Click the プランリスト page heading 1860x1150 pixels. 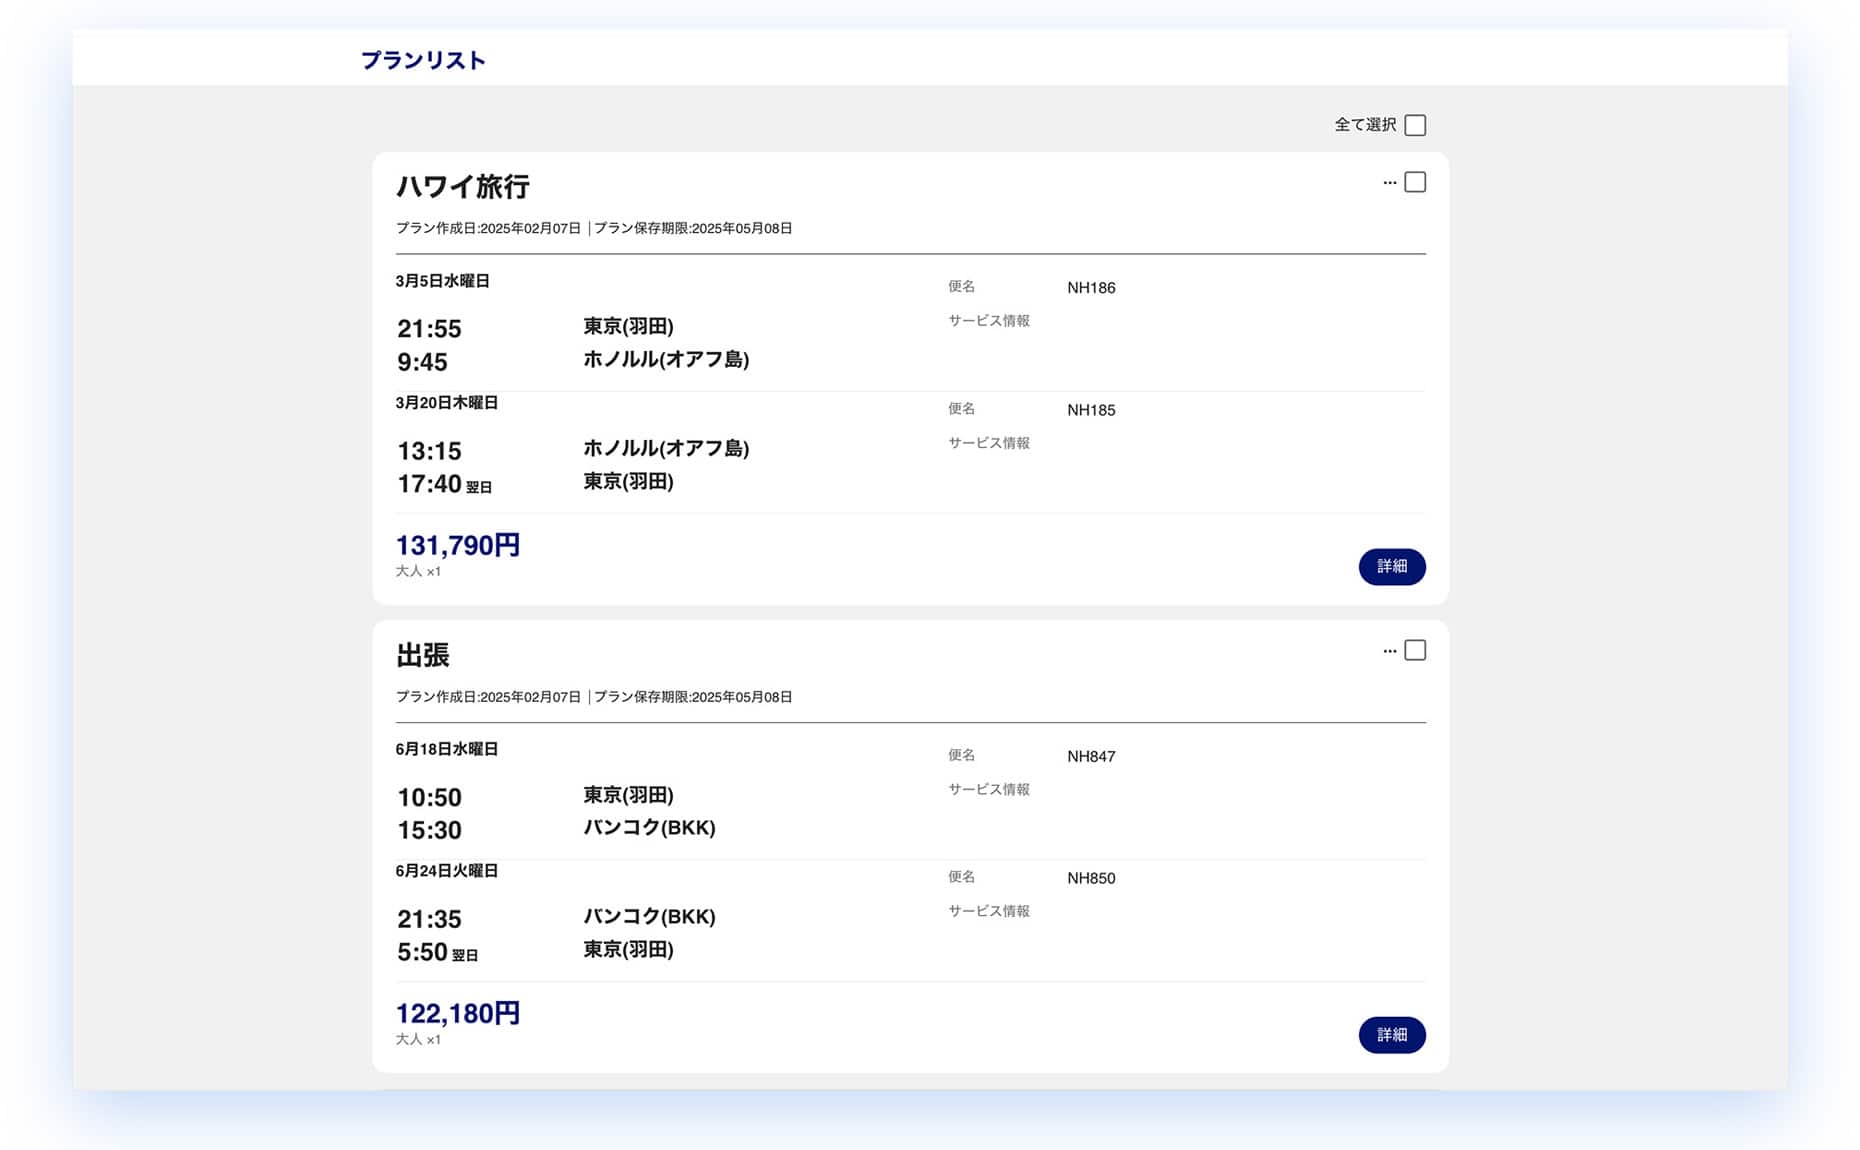tap(423, 61)
